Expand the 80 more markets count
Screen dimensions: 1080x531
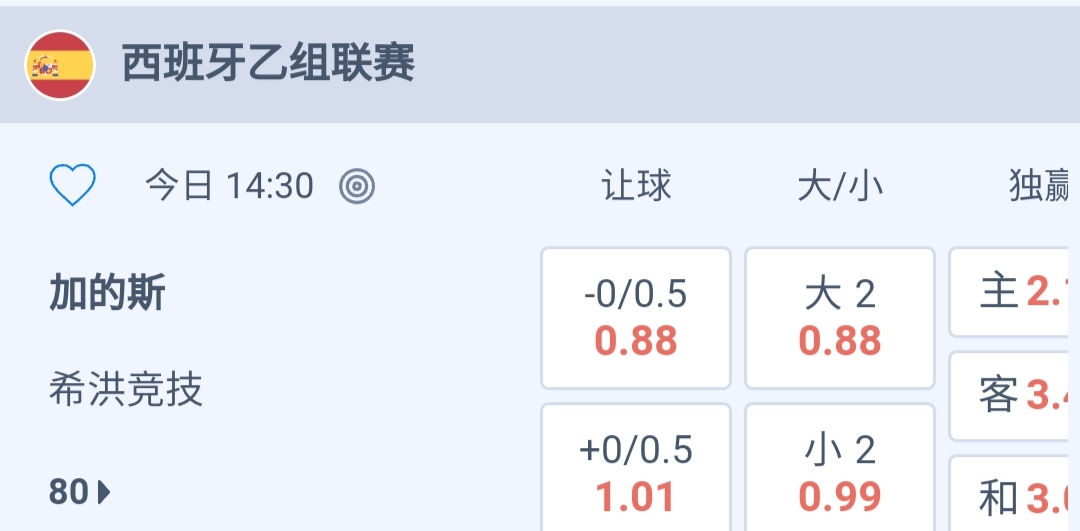[x=69, y=492]
